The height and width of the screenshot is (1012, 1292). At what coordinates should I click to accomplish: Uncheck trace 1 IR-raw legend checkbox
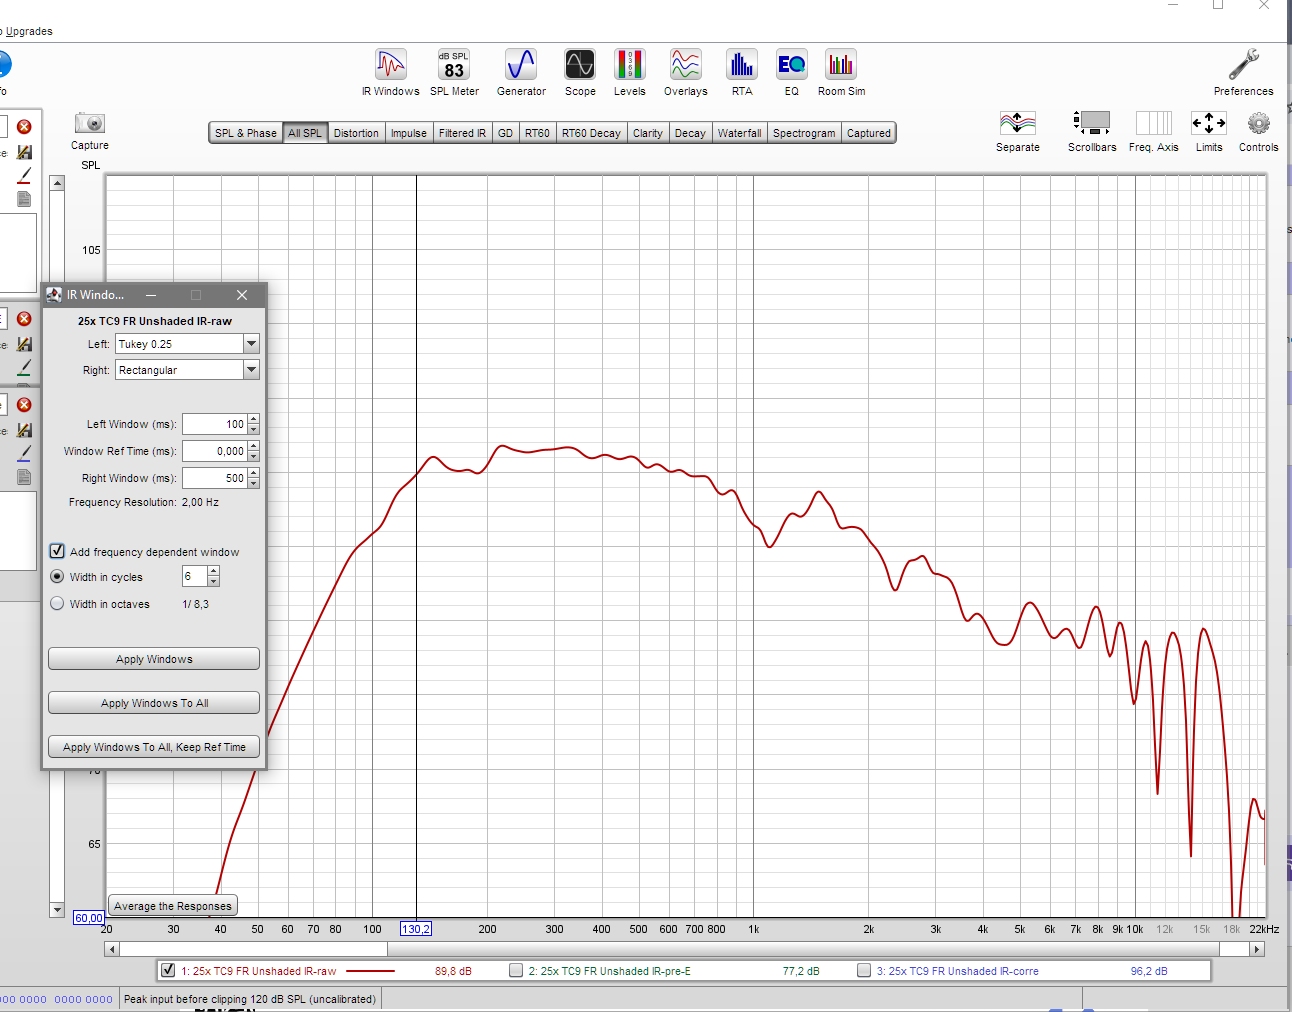point(169,970)
